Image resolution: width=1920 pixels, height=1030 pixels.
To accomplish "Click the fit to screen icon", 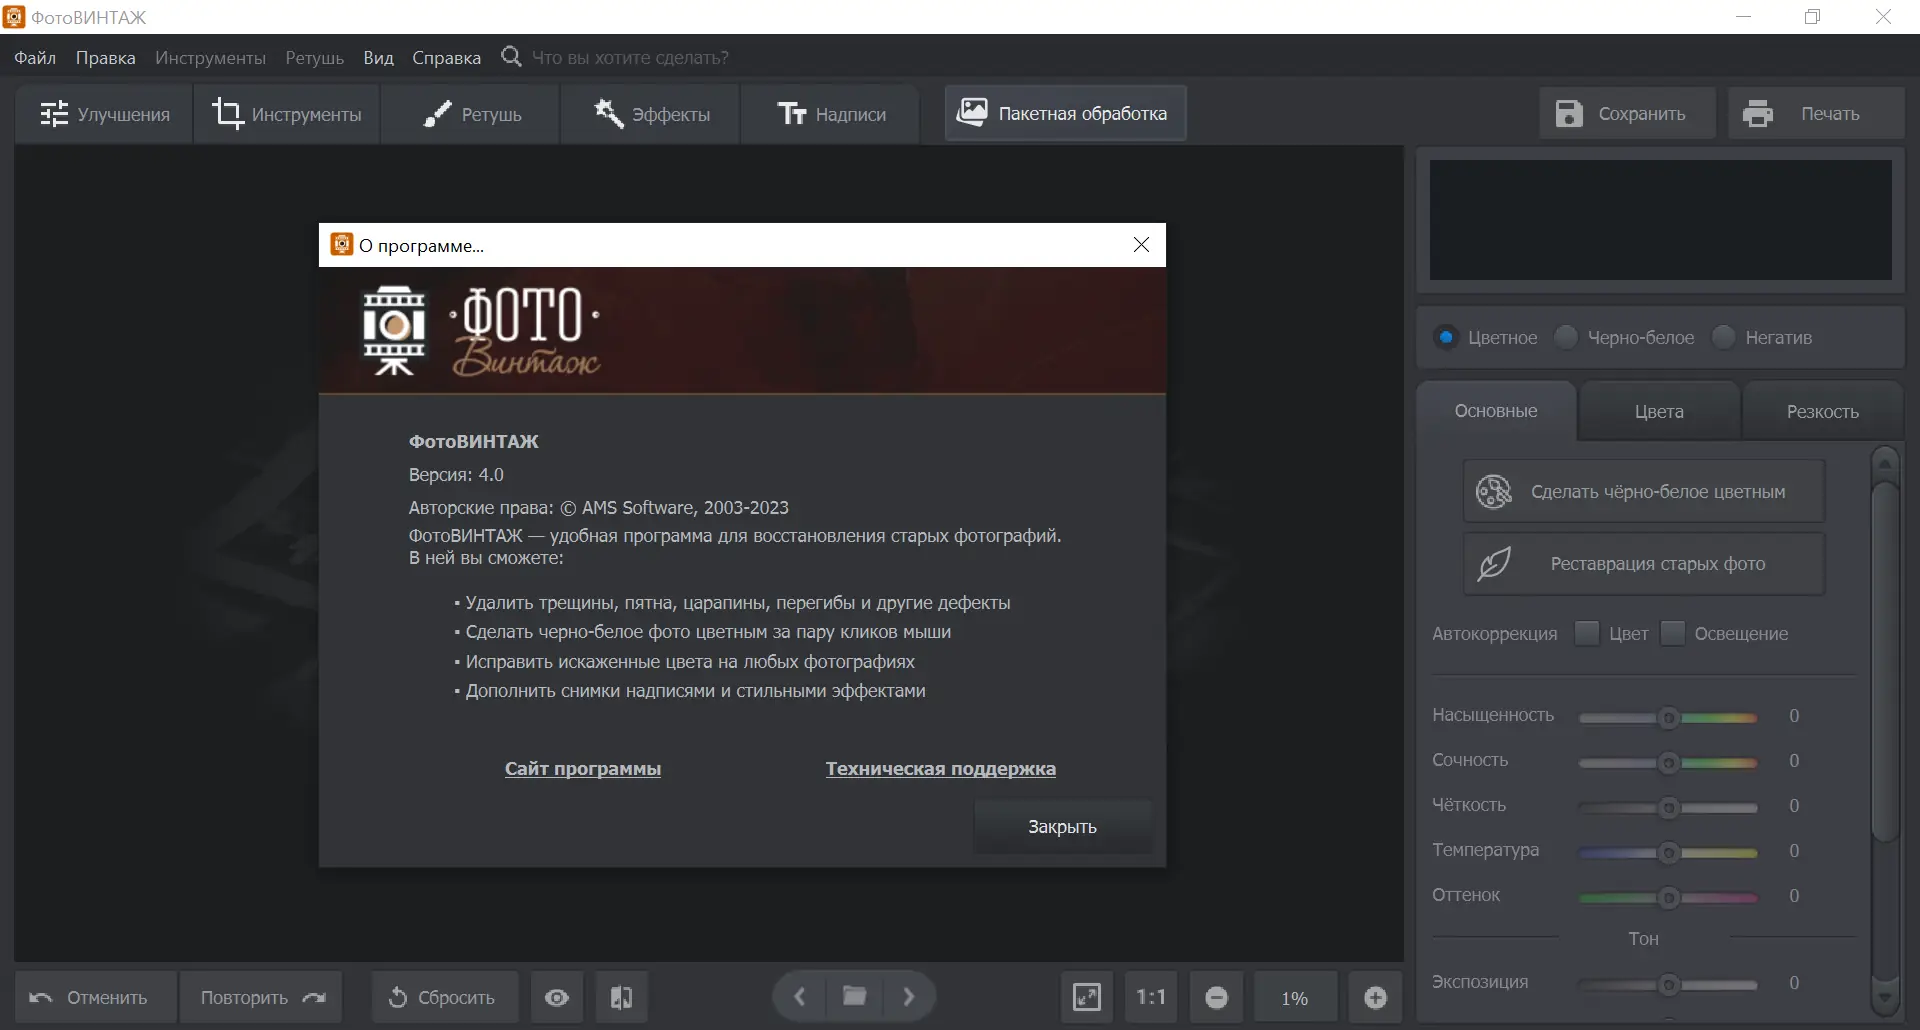I will (1087, 997).
